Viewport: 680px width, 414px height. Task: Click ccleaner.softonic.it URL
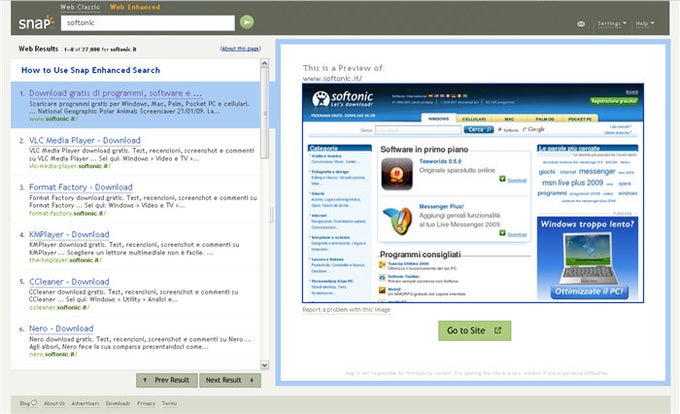(x=59, y=307)
